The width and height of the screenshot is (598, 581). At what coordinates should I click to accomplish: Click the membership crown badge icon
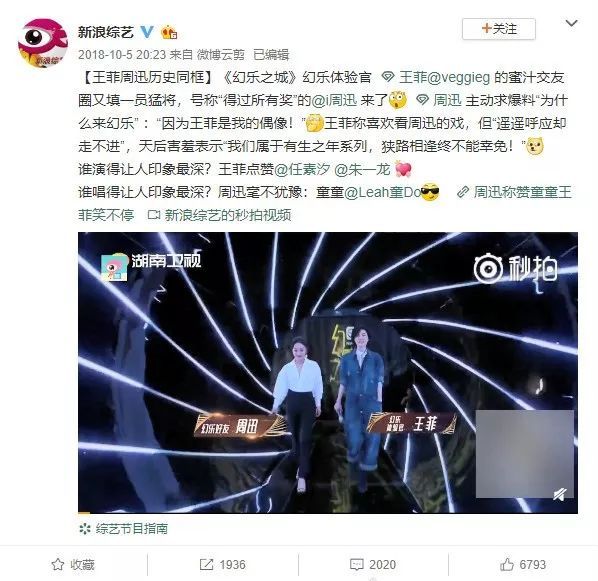tap(169, 32)
